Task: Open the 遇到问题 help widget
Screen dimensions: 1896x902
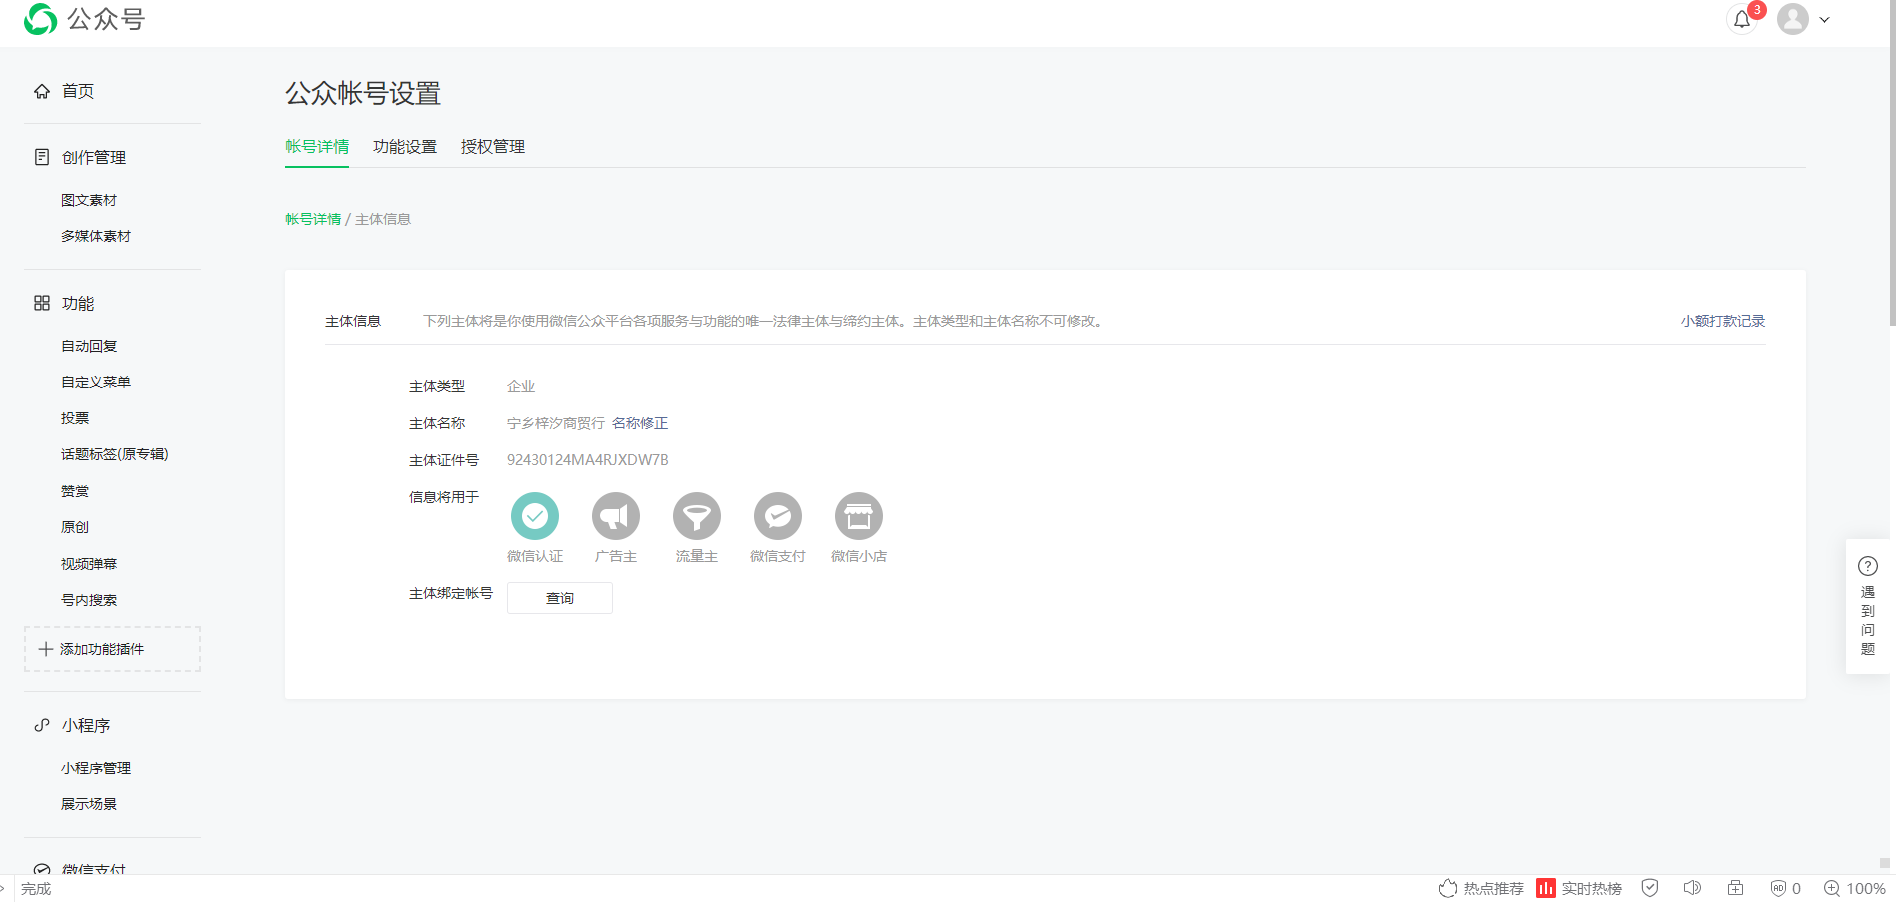Action: point(1867,606)
